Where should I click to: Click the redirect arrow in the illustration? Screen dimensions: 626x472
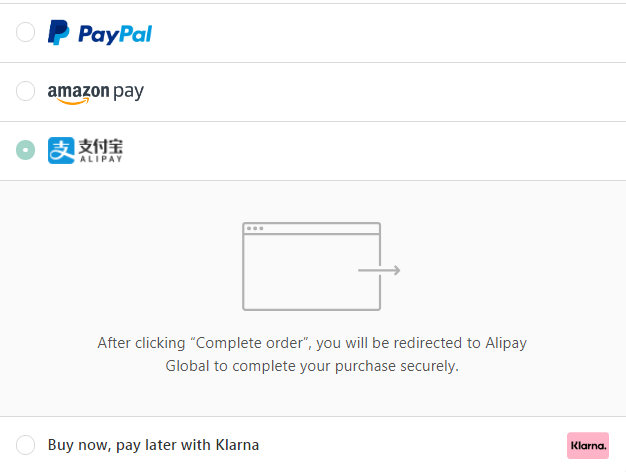pos(380,270)
